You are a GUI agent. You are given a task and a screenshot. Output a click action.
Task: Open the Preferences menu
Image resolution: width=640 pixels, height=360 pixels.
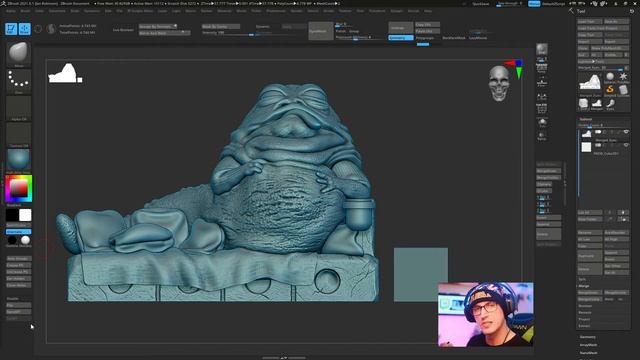coord(276,11)
